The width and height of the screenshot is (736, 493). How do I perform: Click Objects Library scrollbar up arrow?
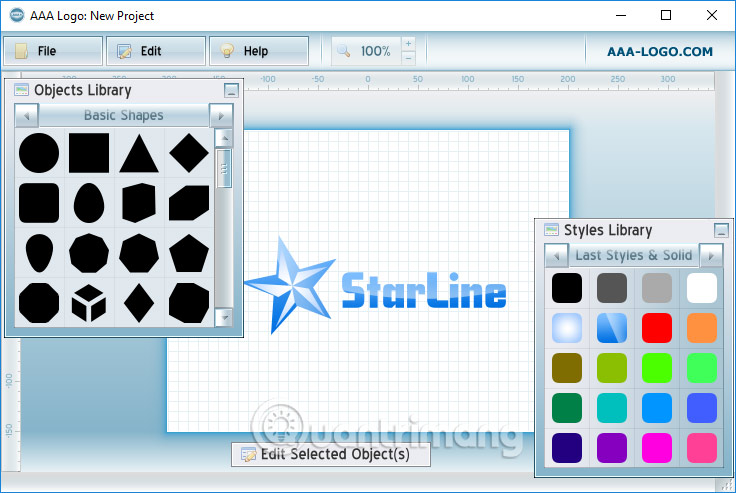(224, 138)
